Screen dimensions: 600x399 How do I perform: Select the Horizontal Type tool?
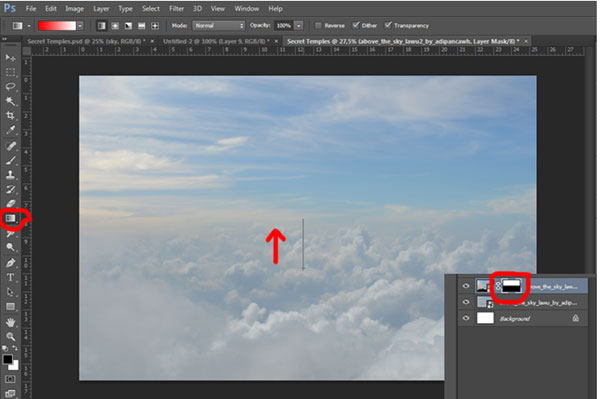pos(10,277)
